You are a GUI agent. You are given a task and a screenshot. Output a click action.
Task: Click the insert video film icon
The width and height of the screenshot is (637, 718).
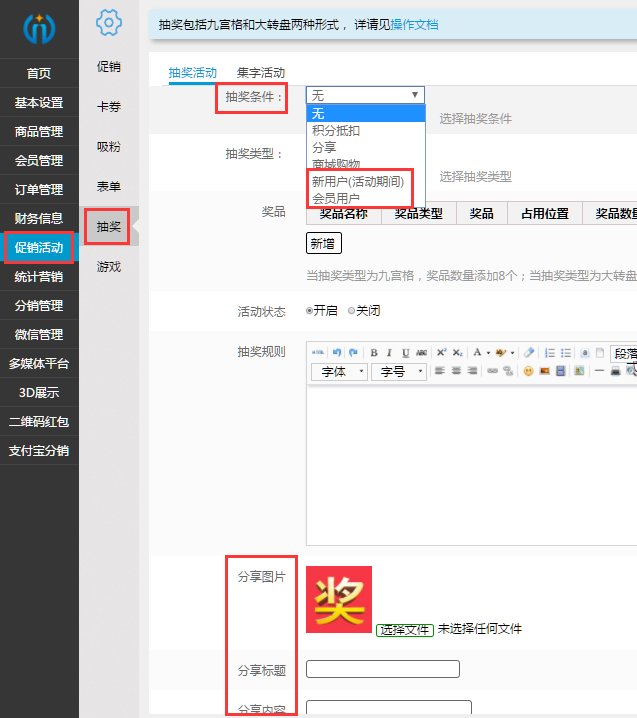click(x=561, y=371)
